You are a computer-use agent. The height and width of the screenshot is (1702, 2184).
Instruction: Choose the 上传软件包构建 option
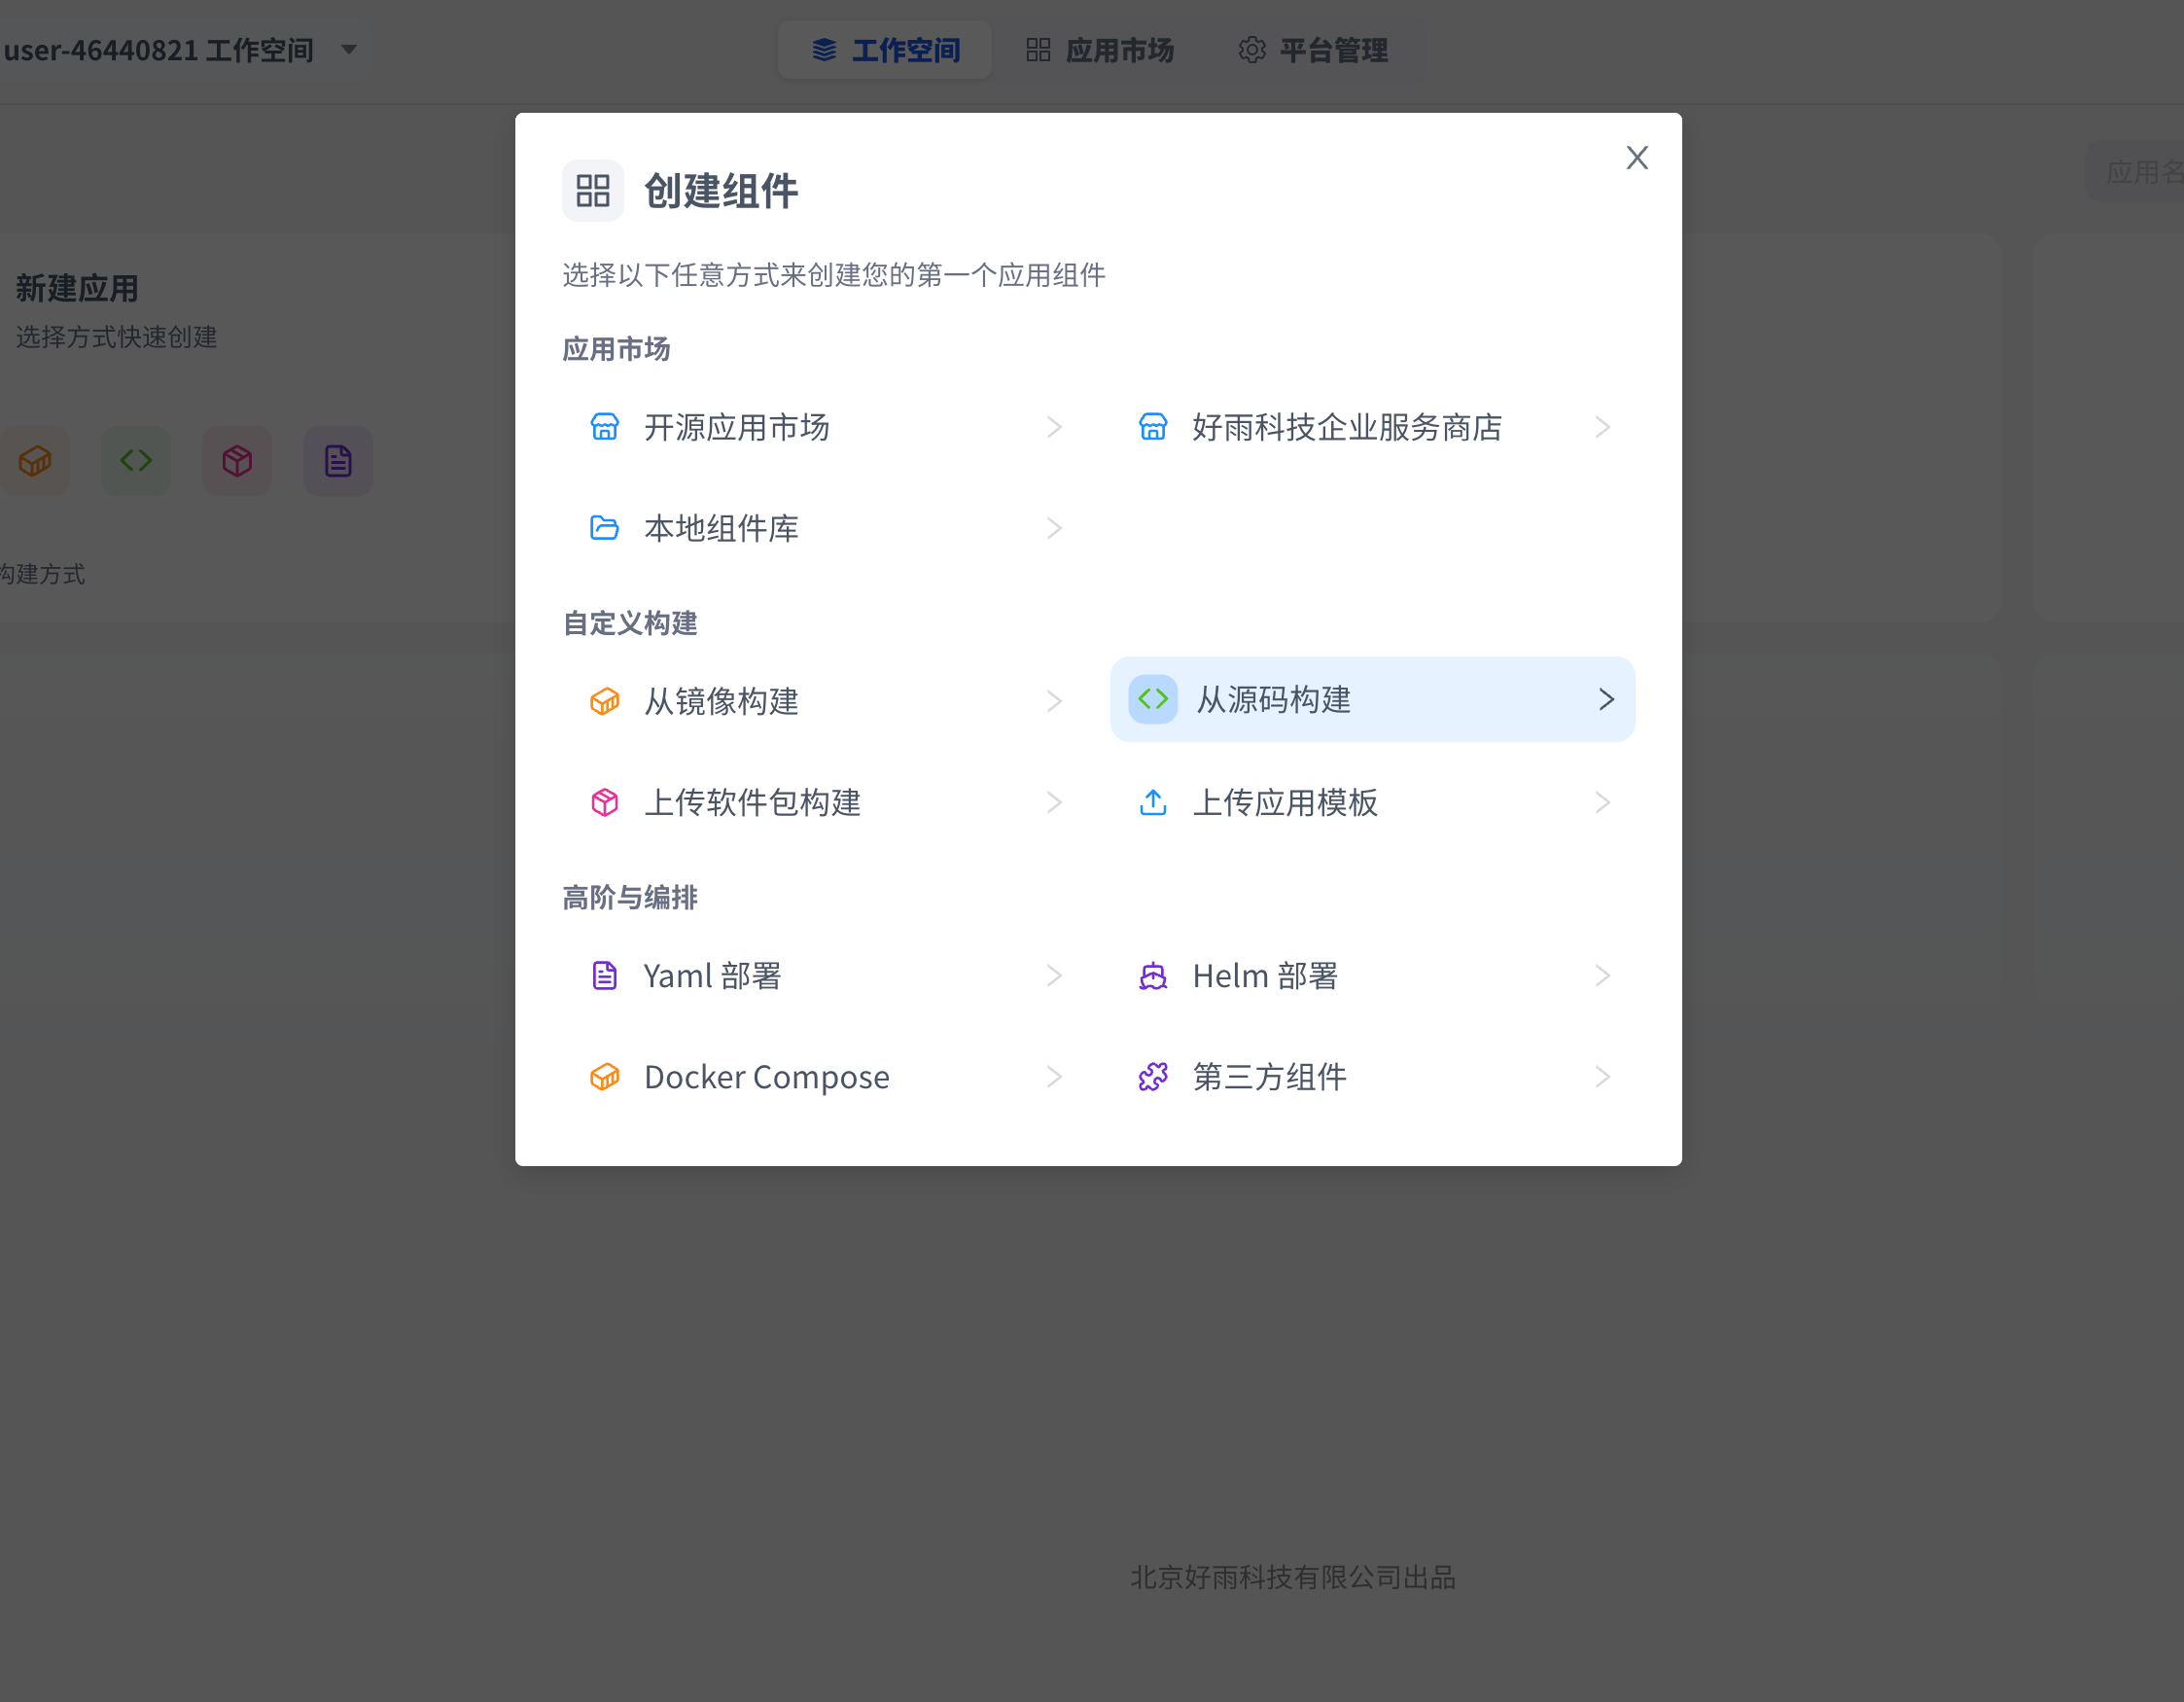pos(752,802)
